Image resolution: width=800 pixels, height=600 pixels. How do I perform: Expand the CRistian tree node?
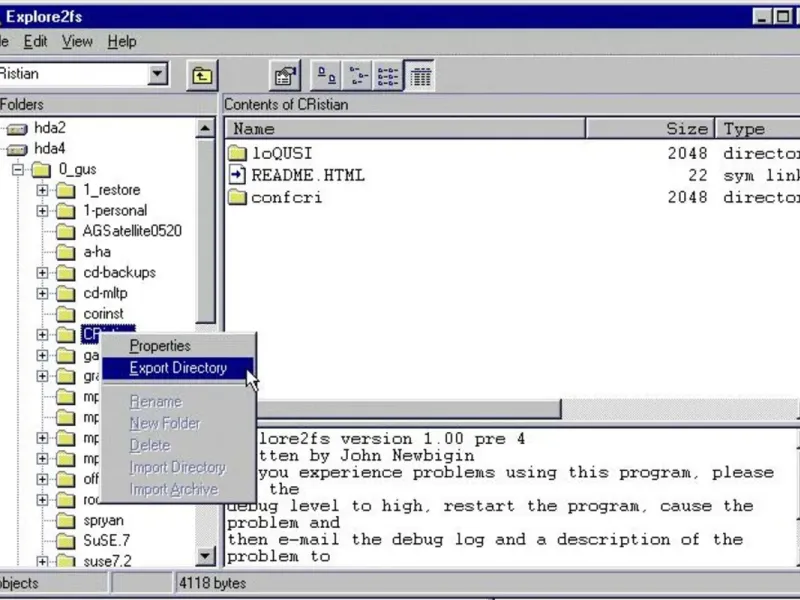click(x=42, y=335)
